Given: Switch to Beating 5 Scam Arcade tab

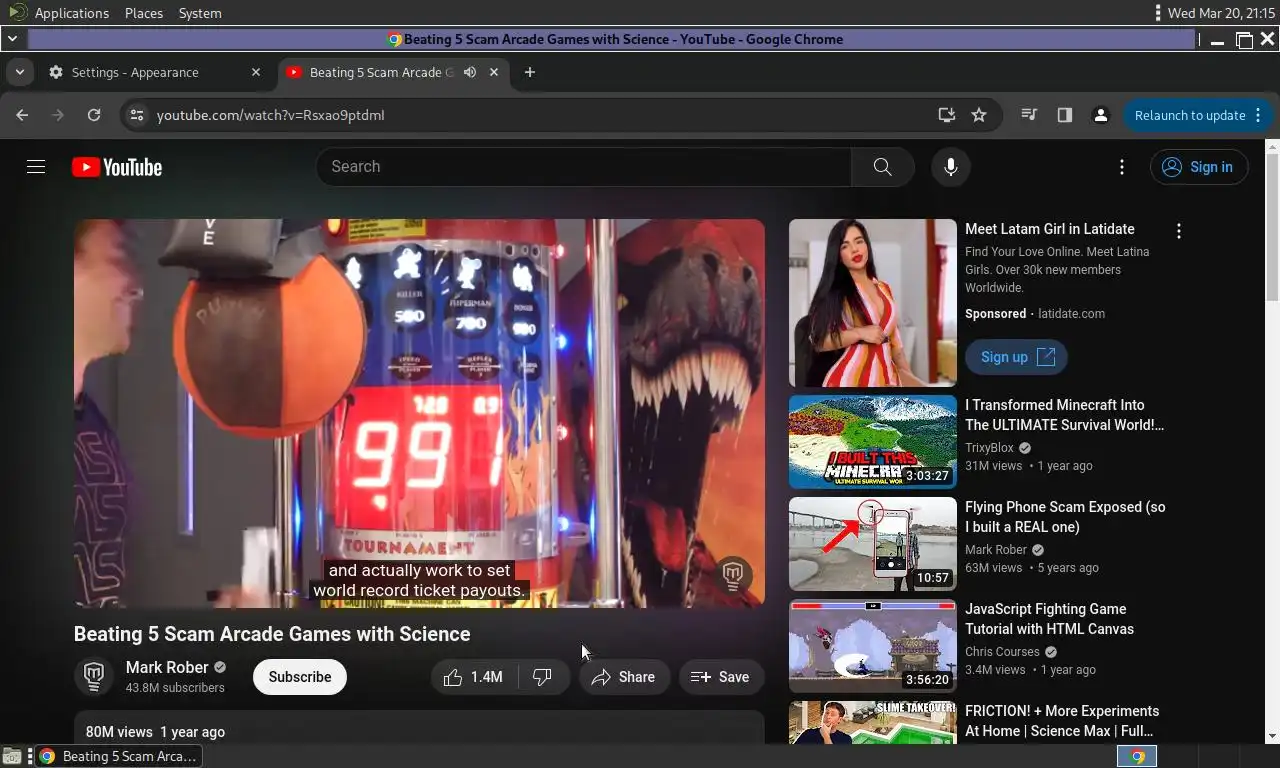Looking at the screenshot, I should tap(380, 72).
